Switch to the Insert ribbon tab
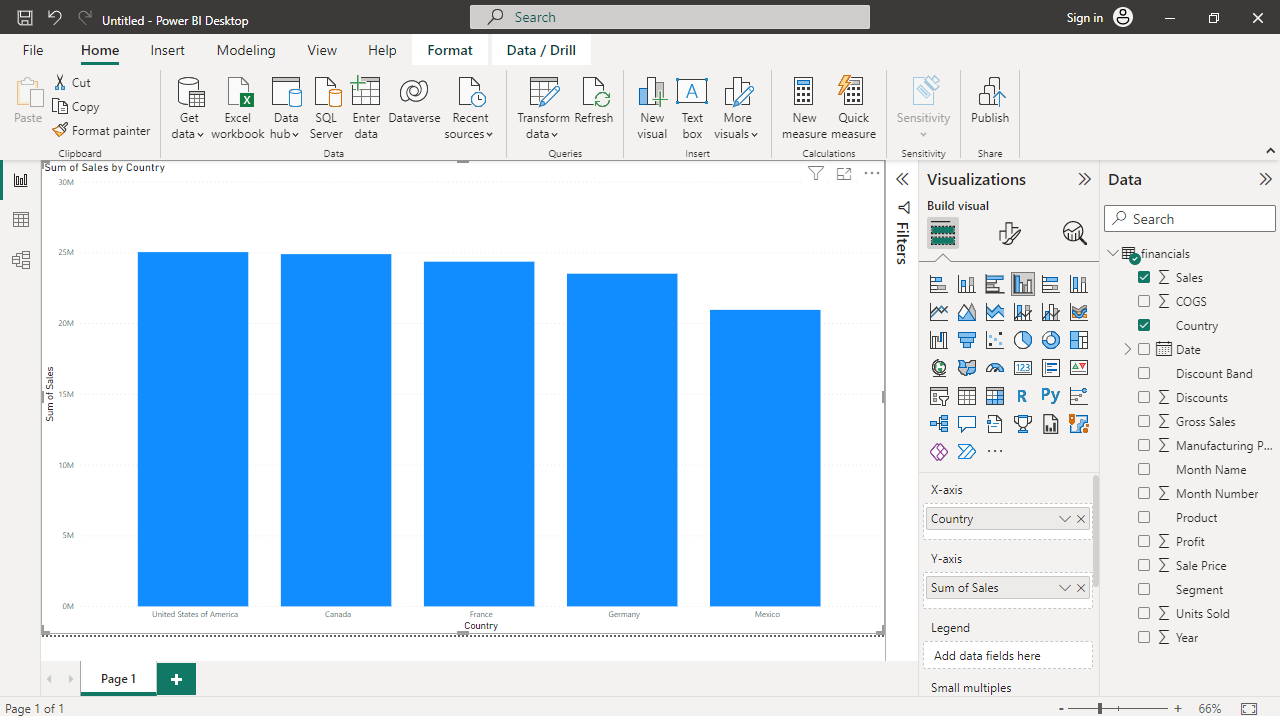 [167, 50]
